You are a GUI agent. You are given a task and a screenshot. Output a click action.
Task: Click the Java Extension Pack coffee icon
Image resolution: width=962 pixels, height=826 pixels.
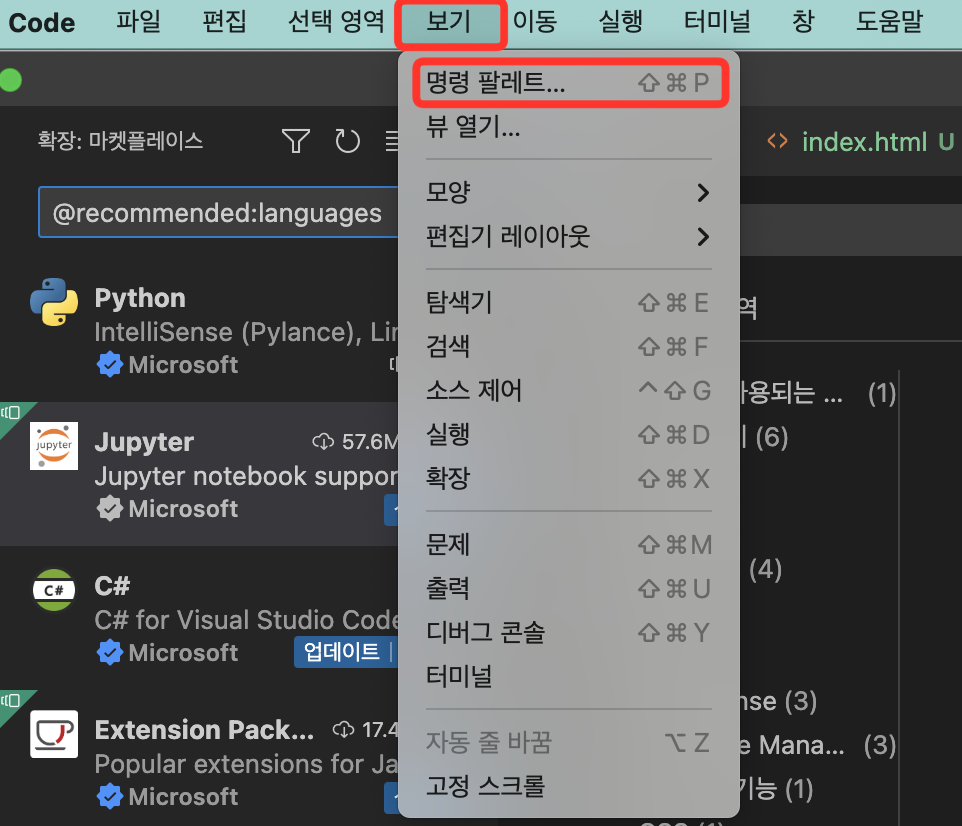point(54,734)
